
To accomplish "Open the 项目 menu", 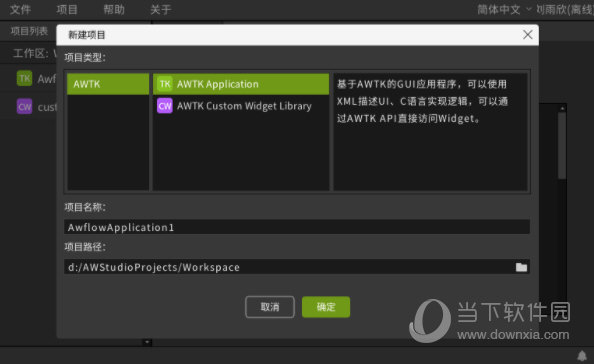I will (x=67, y=9).
